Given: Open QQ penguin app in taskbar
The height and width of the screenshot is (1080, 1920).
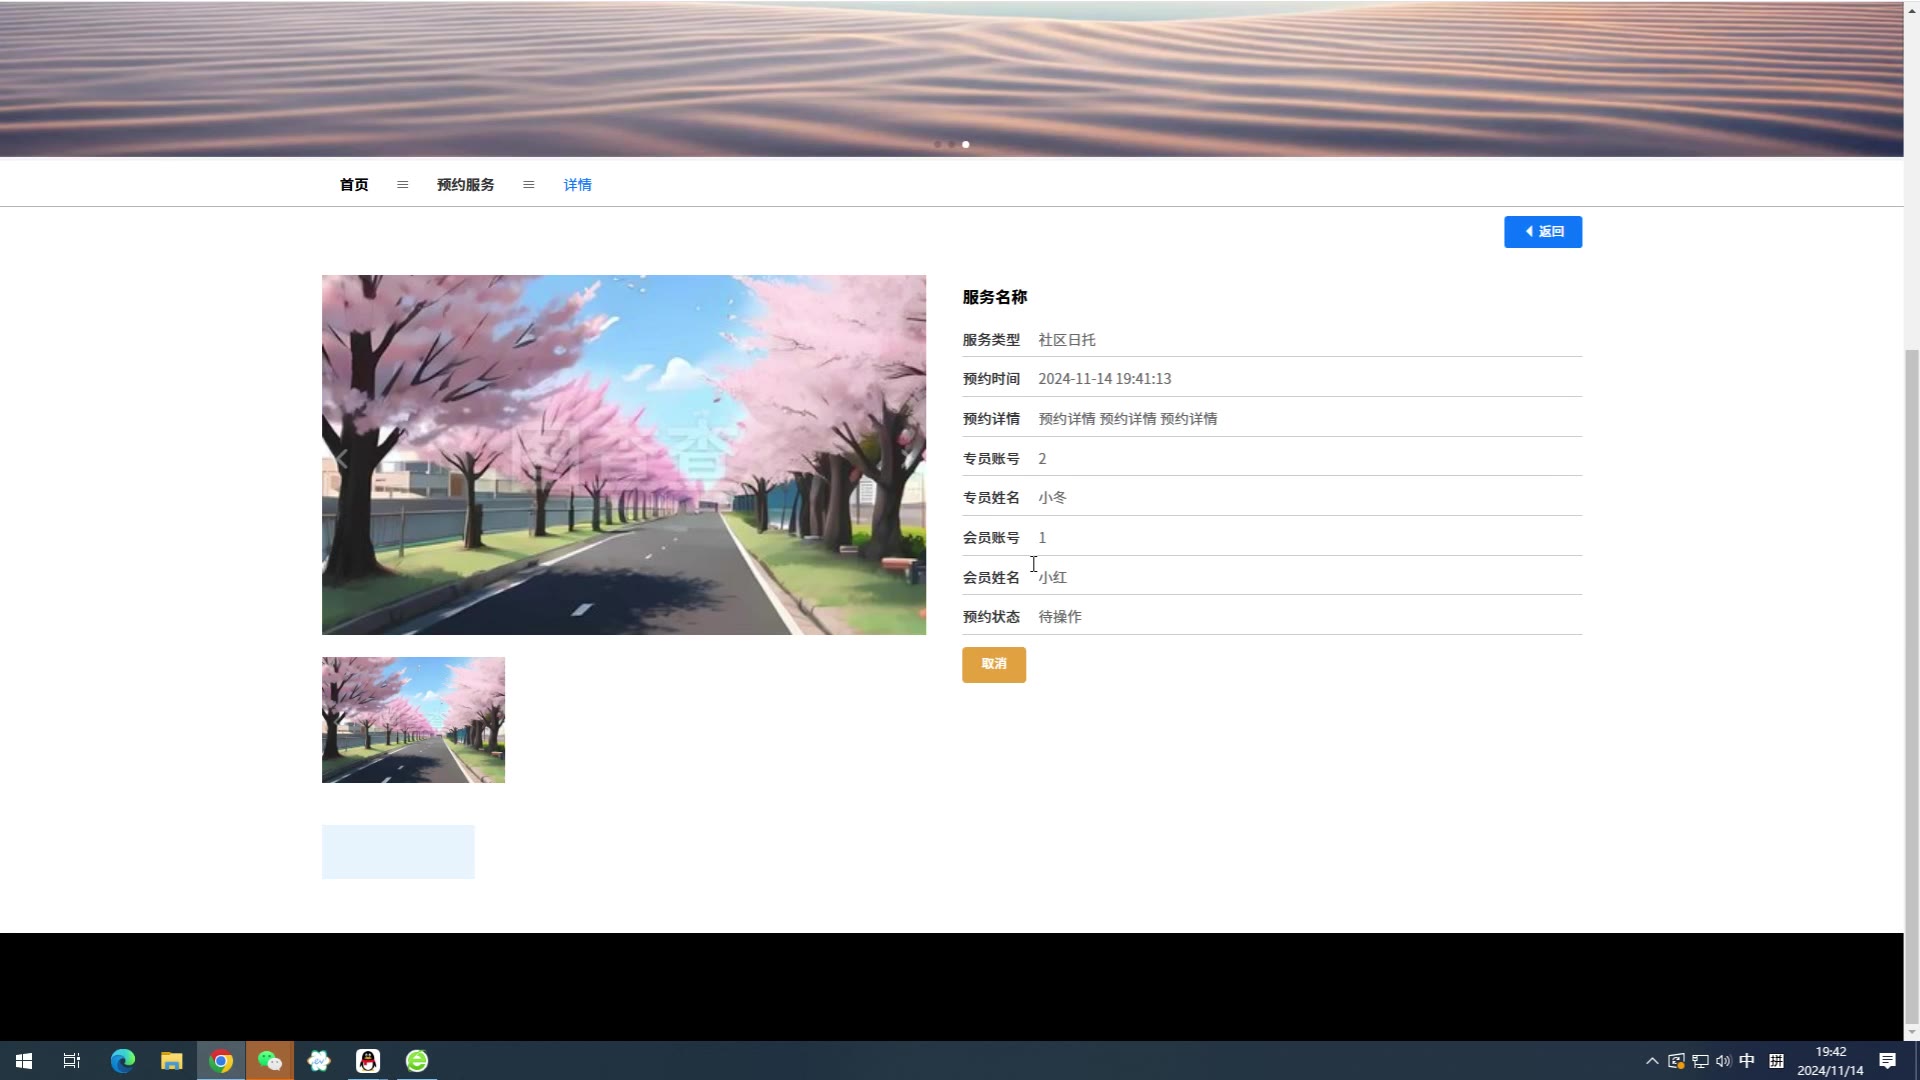Looking at the screenshot, I should click(x=368, y=1061).
